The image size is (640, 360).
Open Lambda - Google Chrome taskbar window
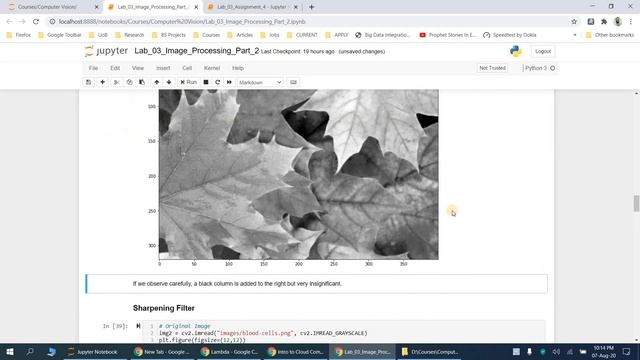230,351
